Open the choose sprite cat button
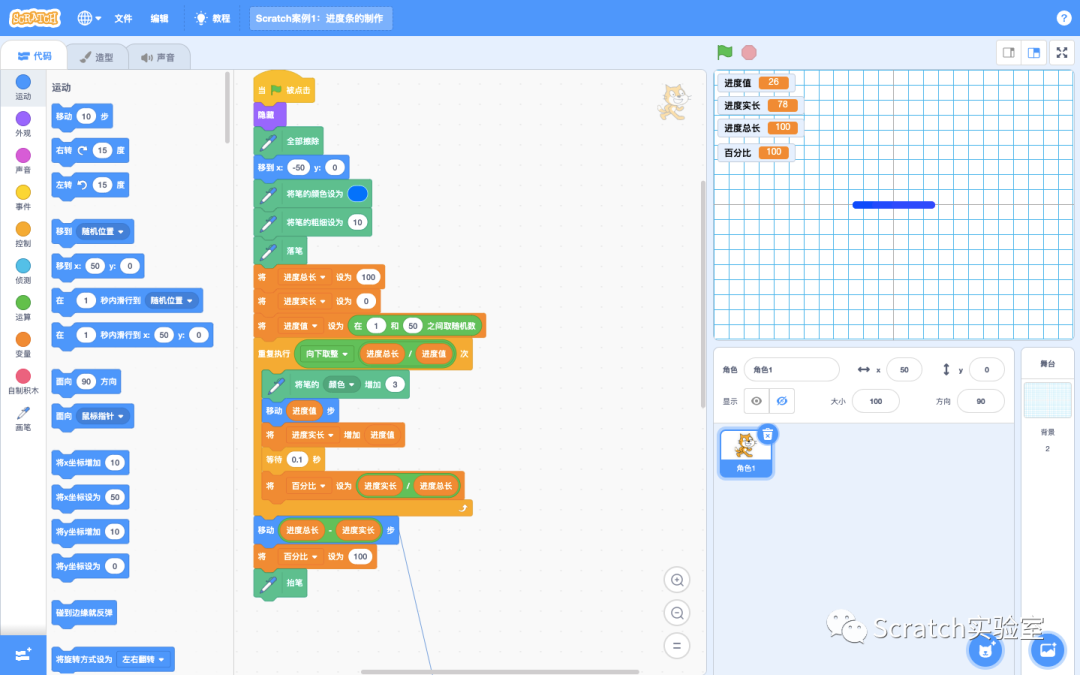Image resolution: width=1080 pixels, height=675 pixels. [x=986, y=649]
